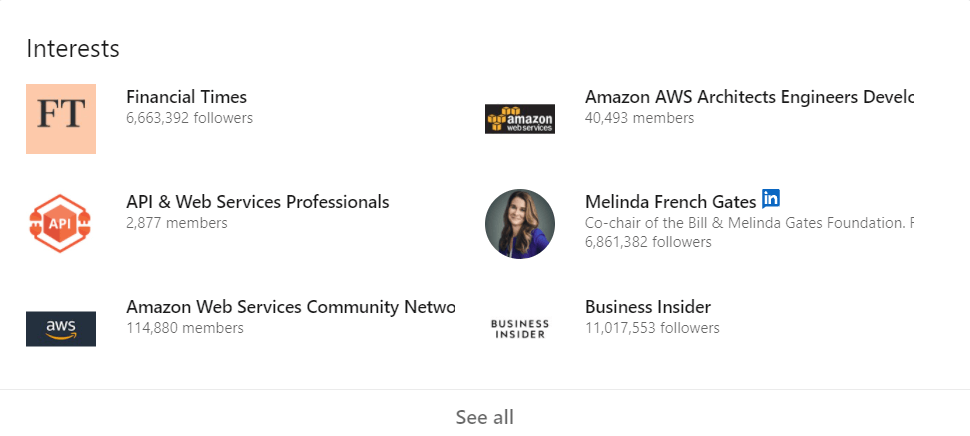
Task: Click the Business Insider logo
Action: [519, 329]
